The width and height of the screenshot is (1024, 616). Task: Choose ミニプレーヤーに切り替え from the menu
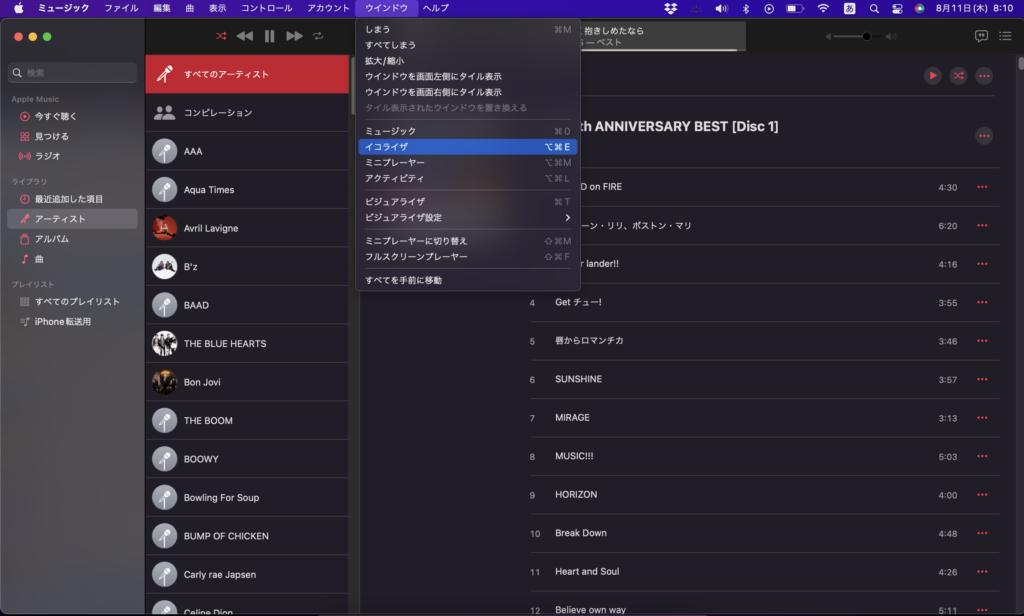click(x=468, y=241)
